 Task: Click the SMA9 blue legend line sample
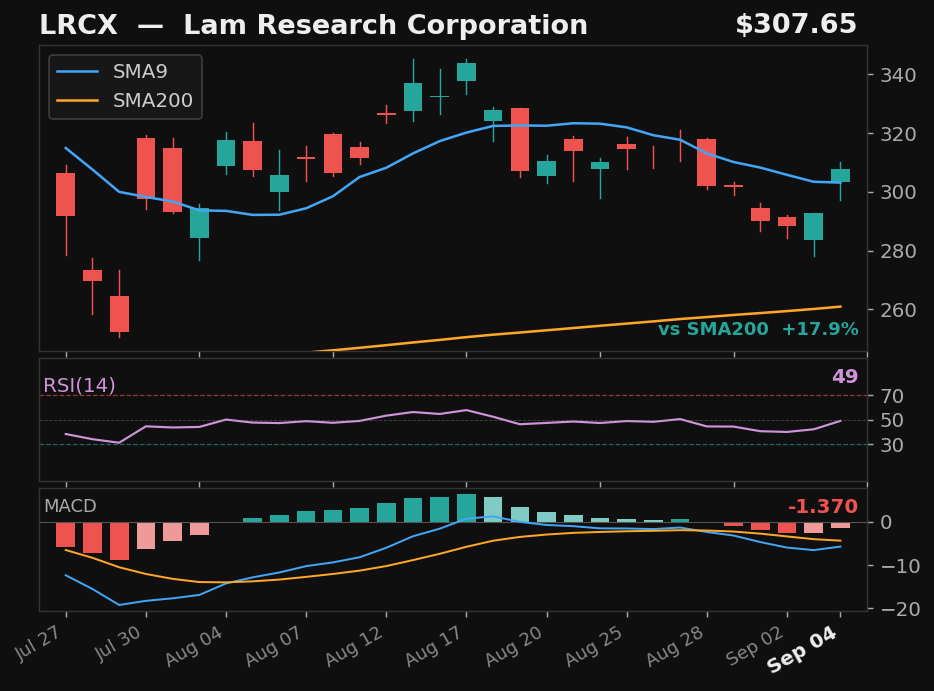(77, 71)
